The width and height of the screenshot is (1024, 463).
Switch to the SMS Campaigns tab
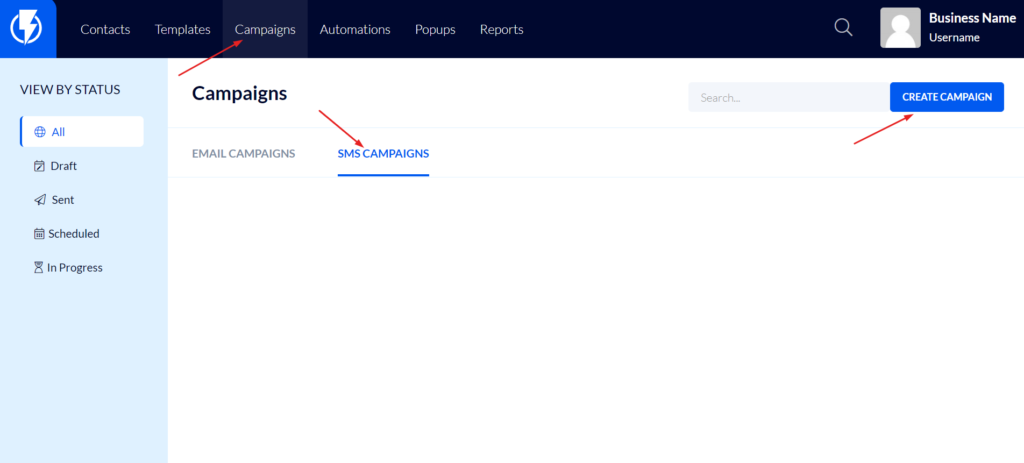coord(383,153)
